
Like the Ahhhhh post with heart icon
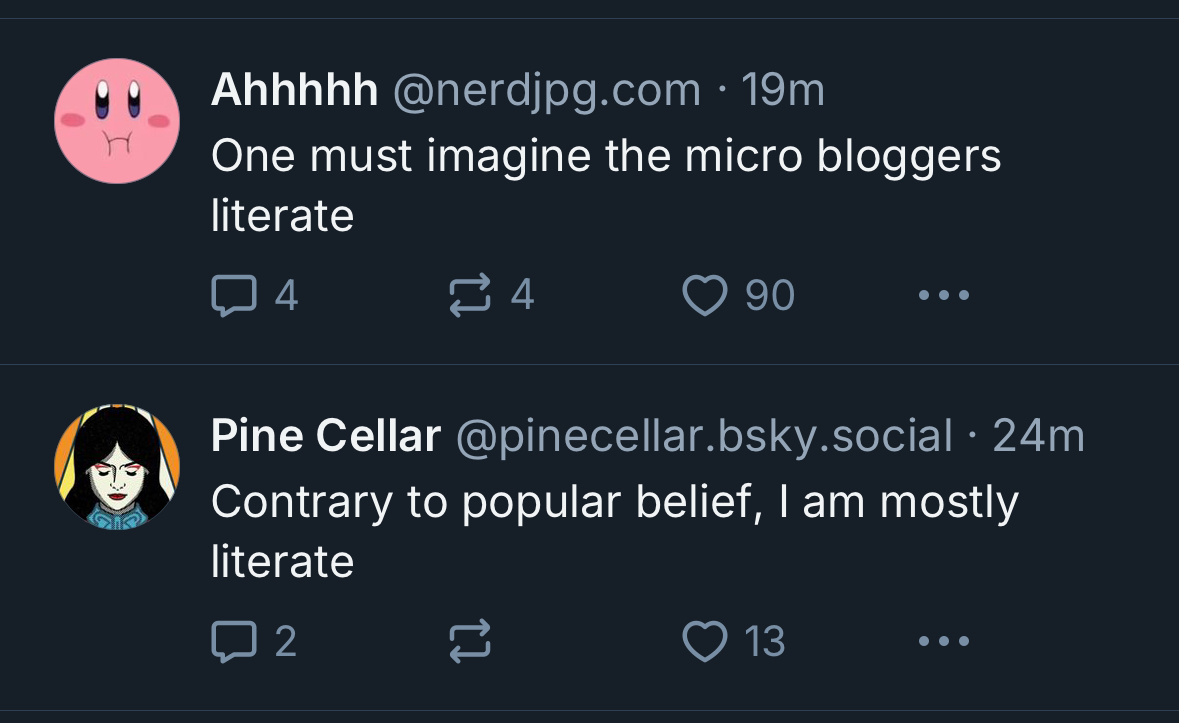[x=704, y=296]
